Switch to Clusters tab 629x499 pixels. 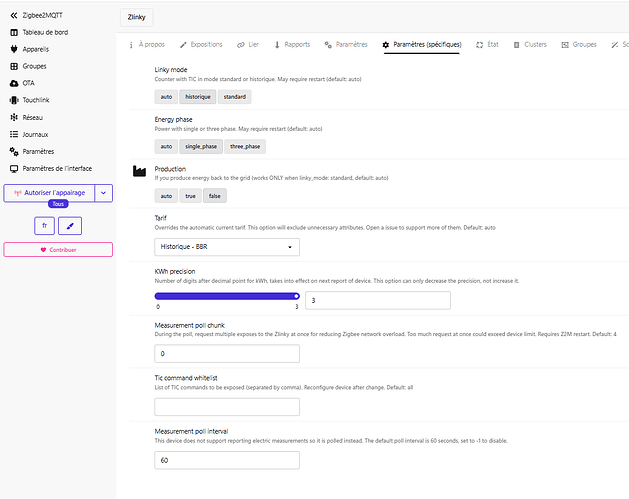coord(530,45)
